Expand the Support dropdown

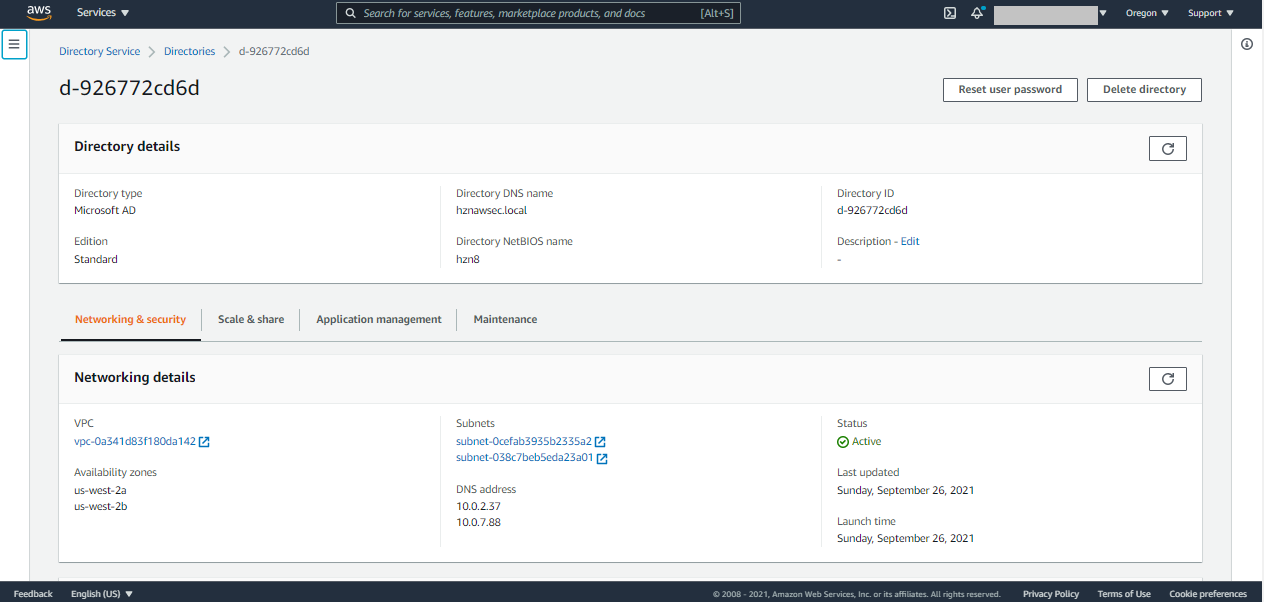(x=1210, y=13)
